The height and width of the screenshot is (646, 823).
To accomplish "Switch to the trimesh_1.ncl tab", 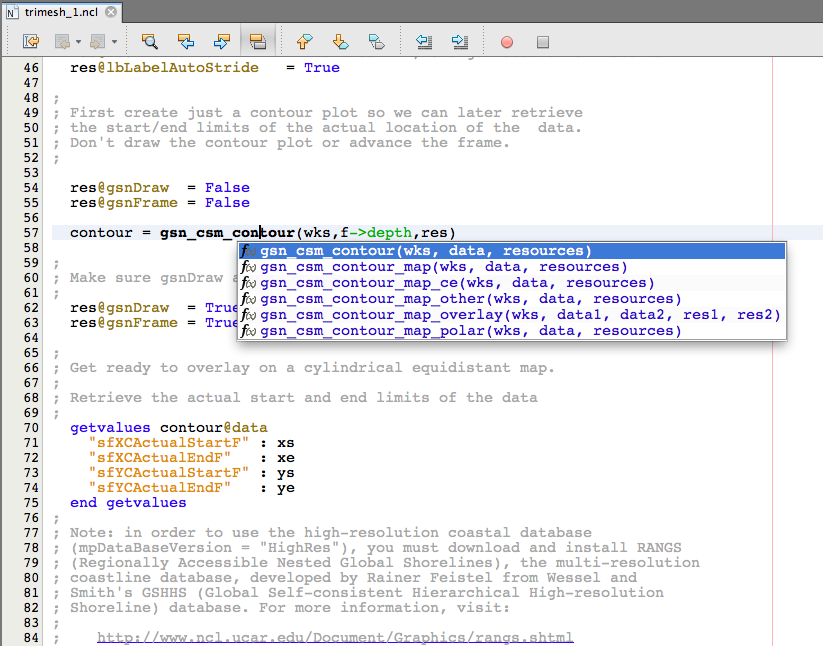I will click(x=60, y=11).
